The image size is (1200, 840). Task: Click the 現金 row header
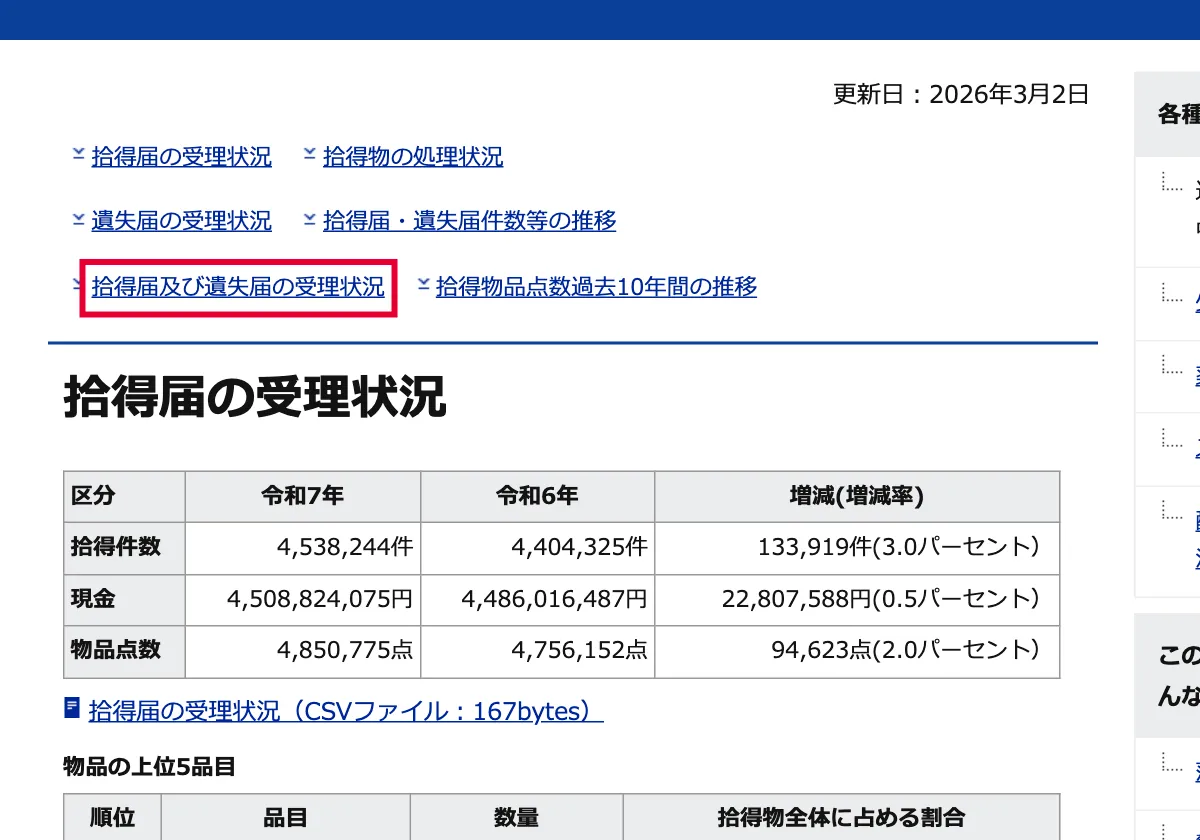(124, 600)
